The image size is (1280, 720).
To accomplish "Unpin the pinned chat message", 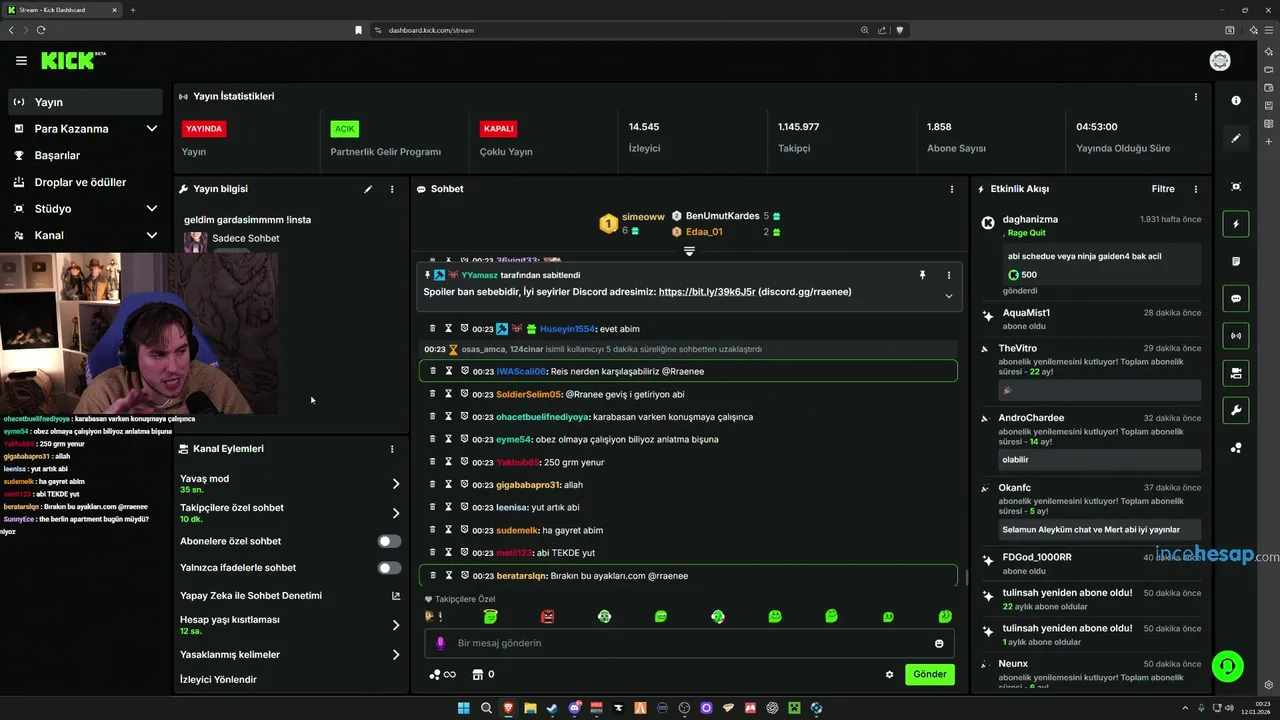I will click(x=922, y=275).
